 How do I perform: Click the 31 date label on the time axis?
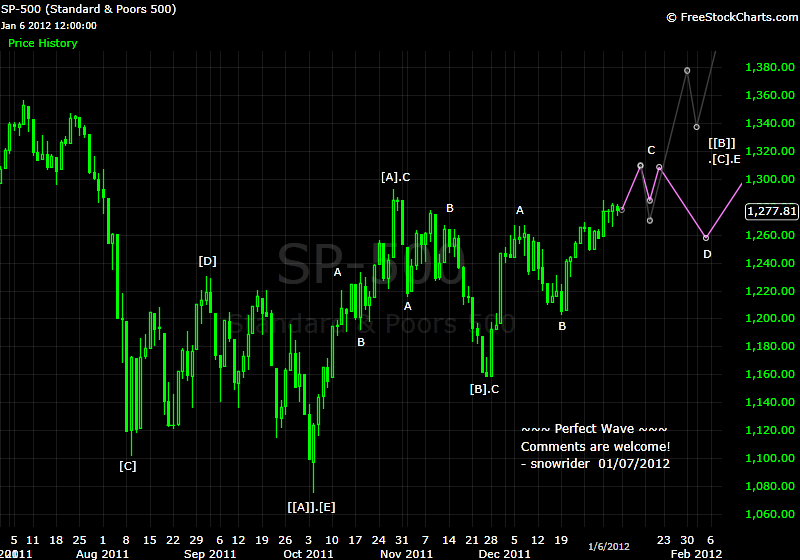(x=402, y=540)
